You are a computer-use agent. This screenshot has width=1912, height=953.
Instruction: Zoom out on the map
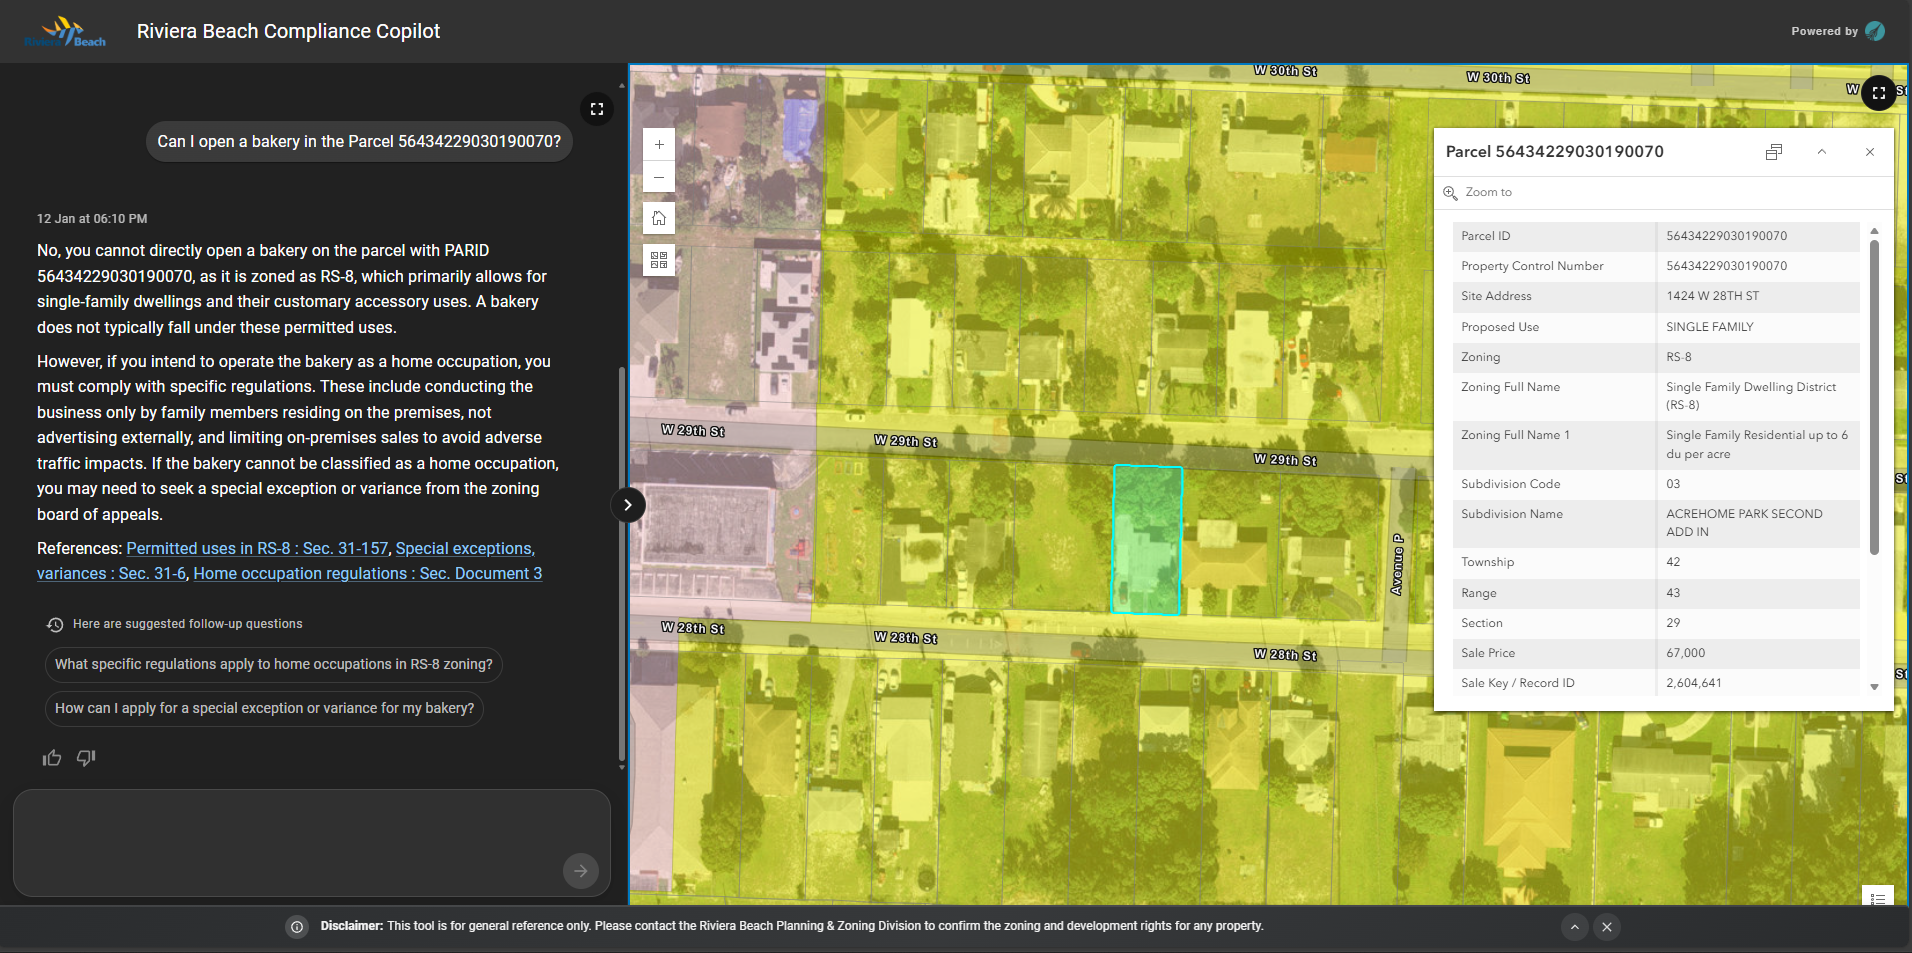(x=659, y=177)
